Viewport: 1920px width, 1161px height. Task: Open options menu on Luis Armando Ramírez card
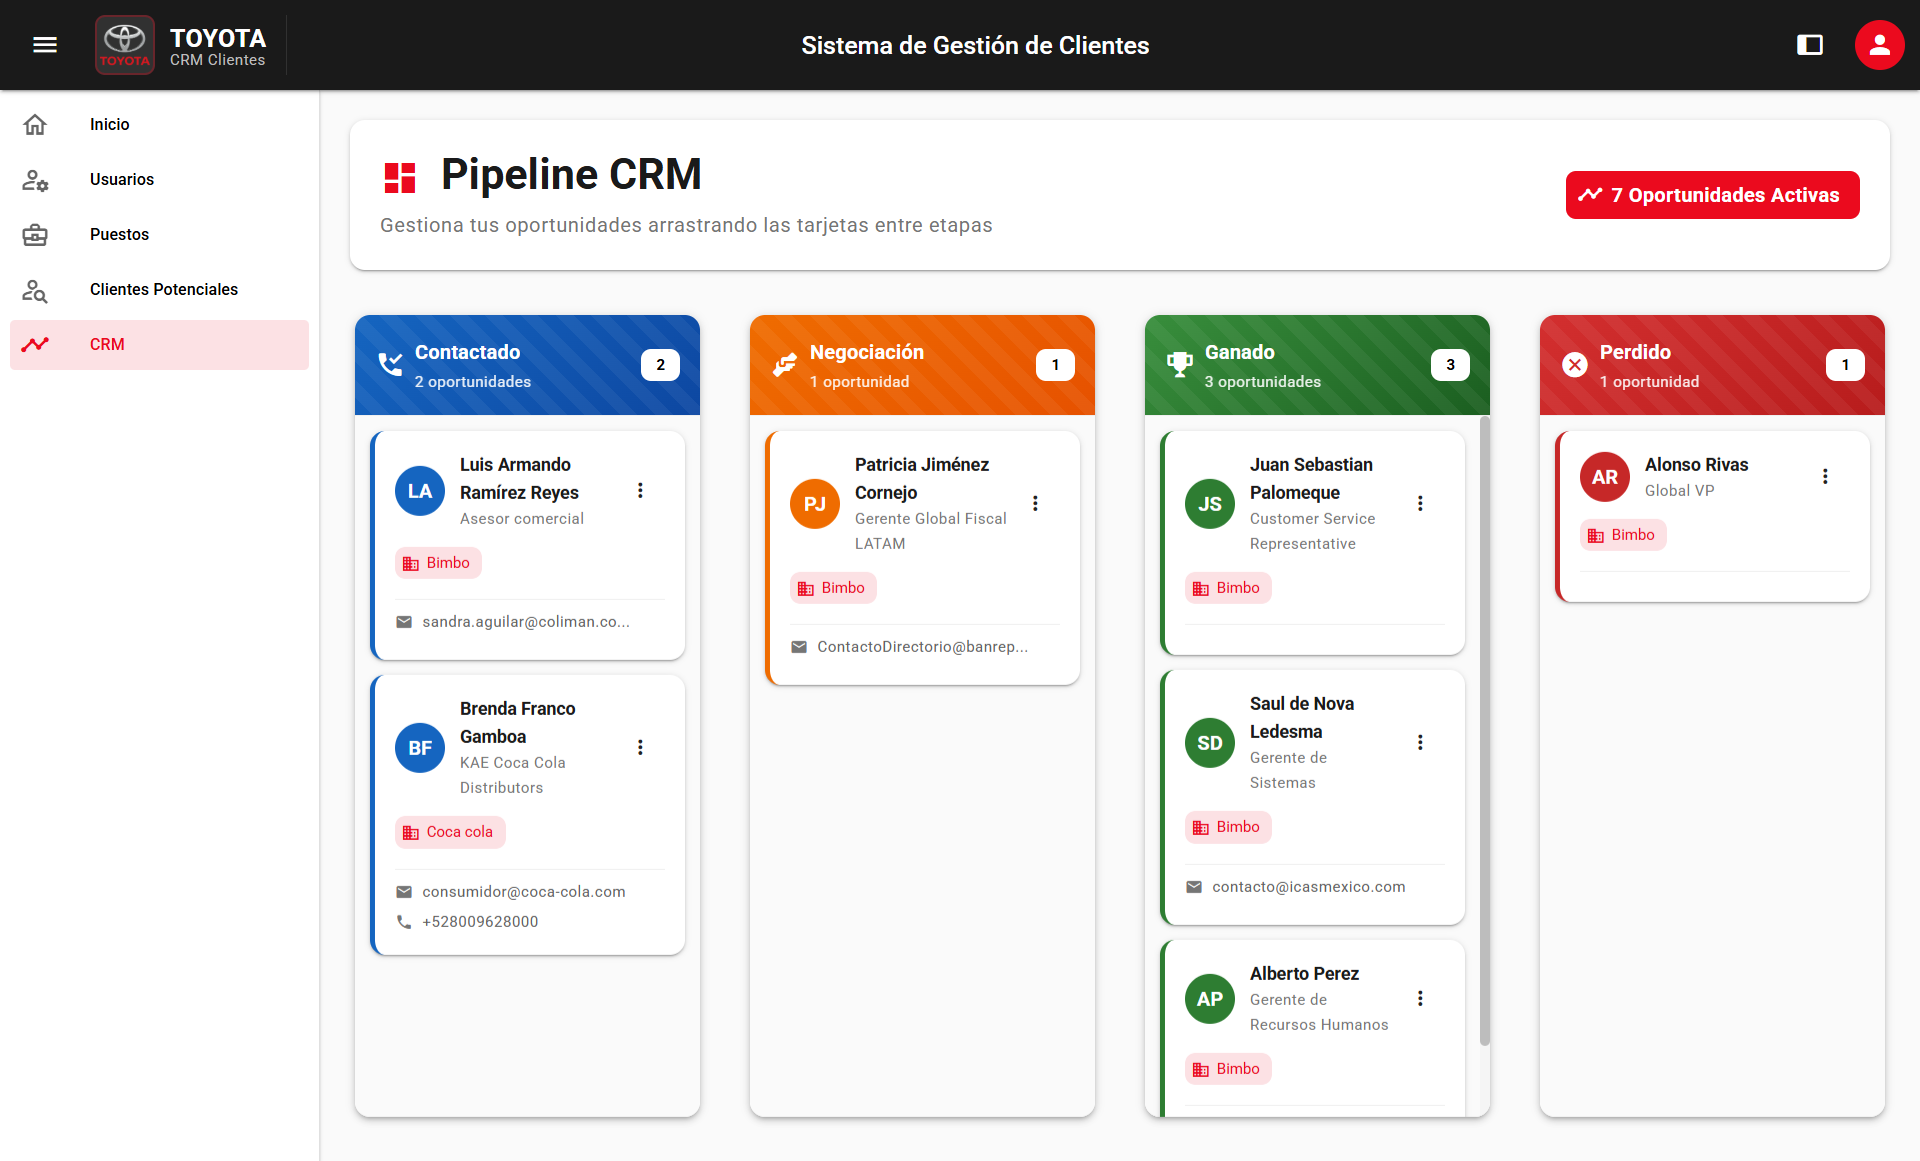tap(640, 490)
